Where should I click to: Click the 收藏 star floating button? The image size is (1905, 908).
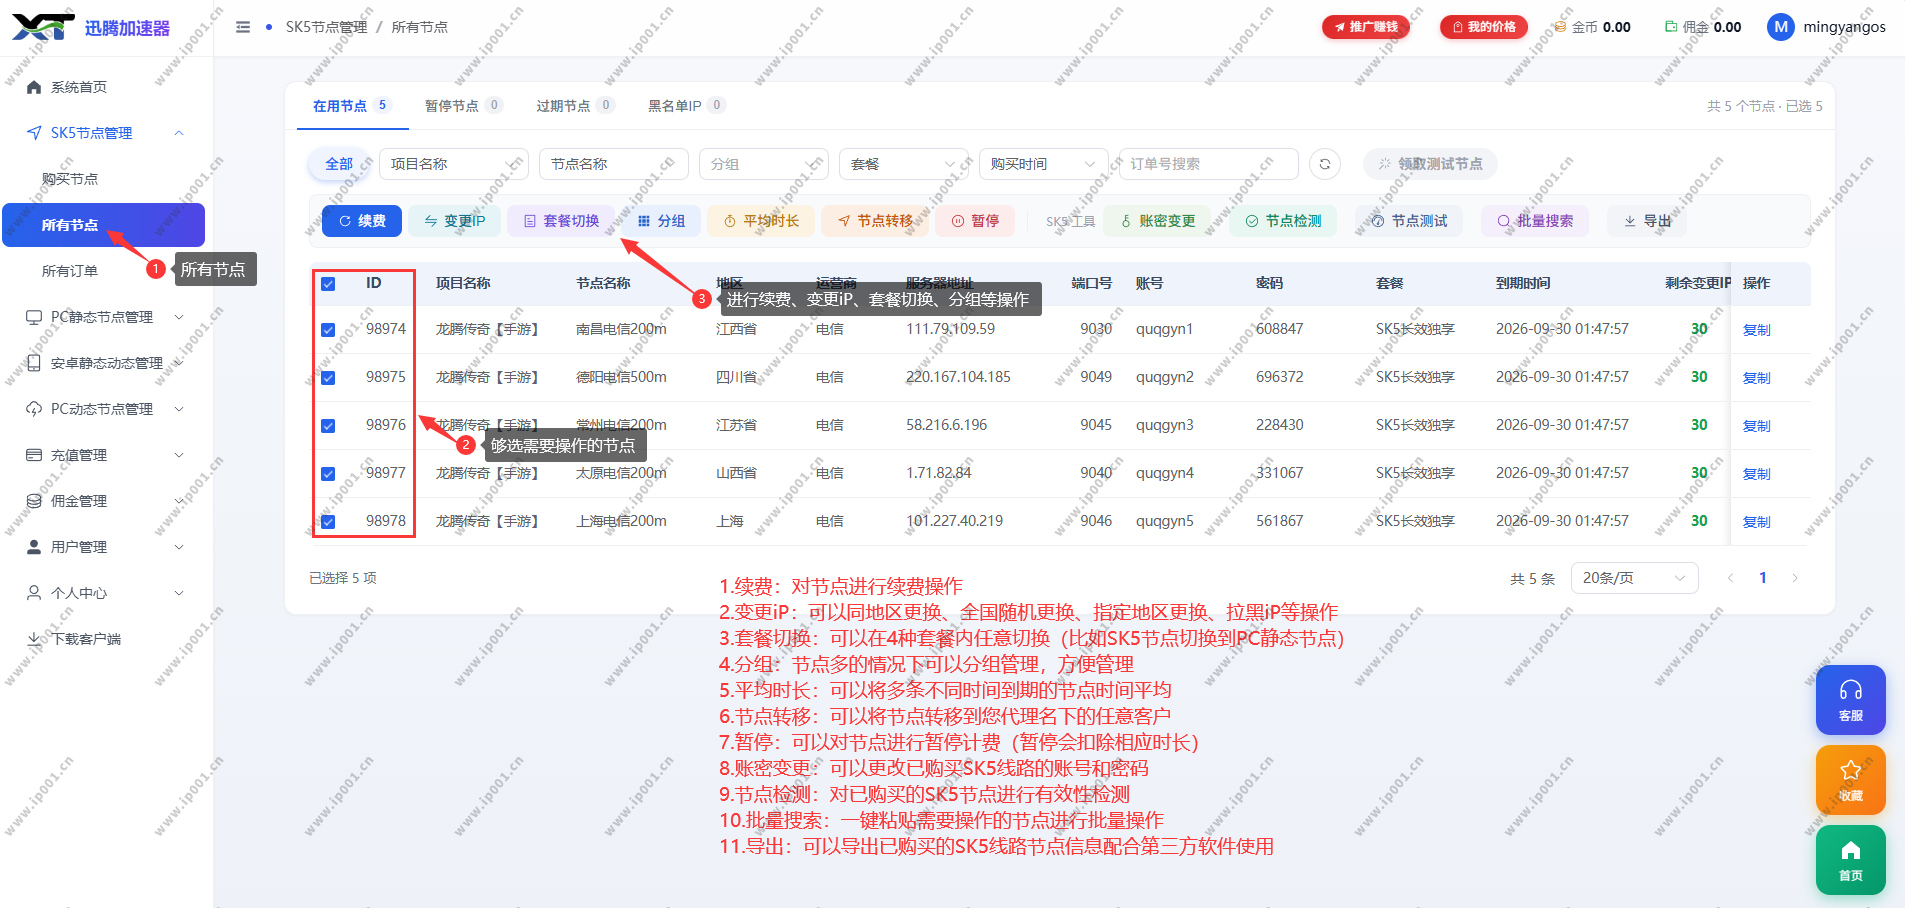coord(1851,780)
